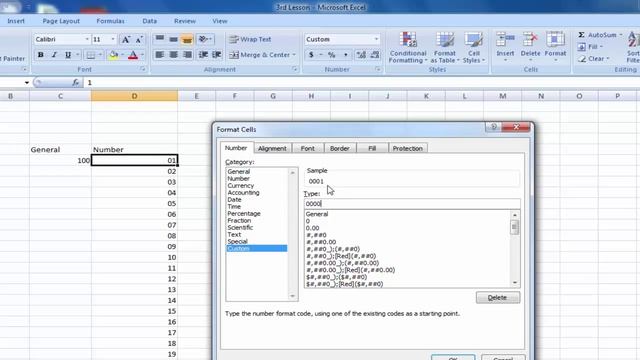
Task: Click the Insert Function fx icon
Action: pyautogui.click(x=75, y=82)
